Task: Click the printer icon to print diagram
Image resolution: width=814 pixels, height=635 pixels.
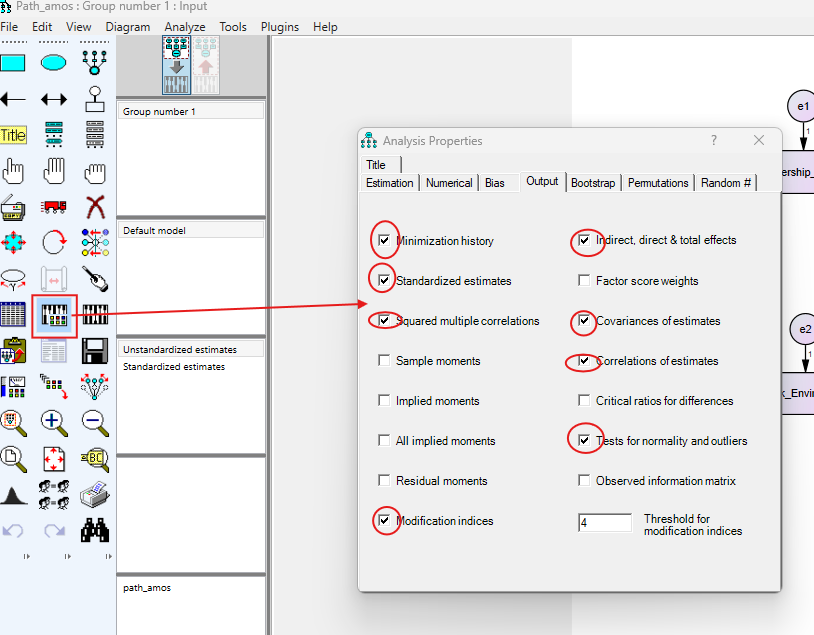Action: (x=95, y=494)
